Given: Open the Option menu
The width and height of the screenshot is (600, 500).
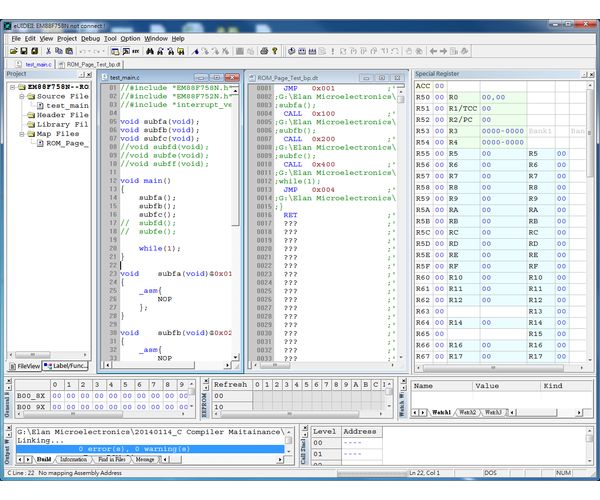Looking at the screenshot, I should (x=130, y=38).
